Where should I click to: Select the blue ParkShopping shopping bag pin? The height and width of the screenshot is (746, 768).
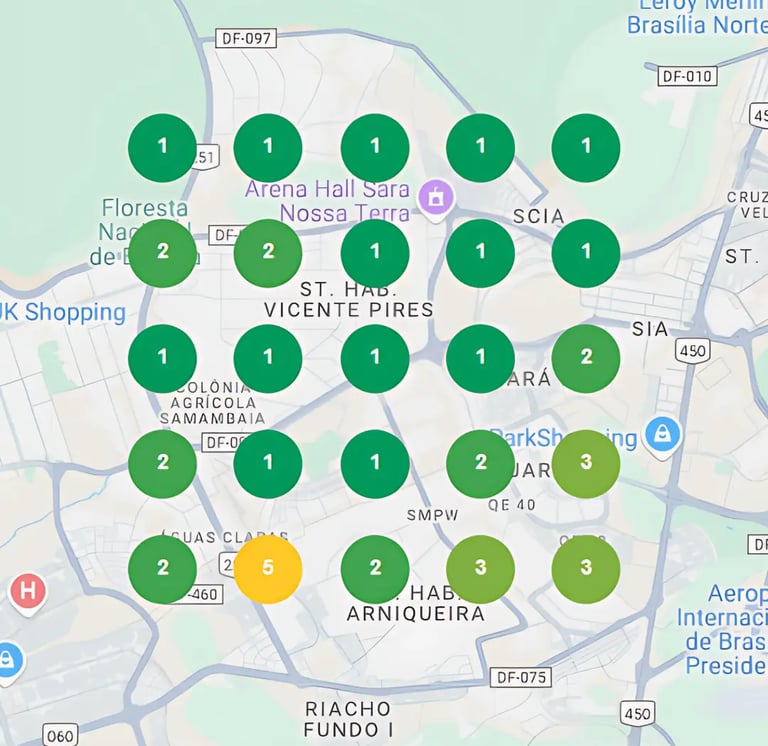(x=662, y=436)
